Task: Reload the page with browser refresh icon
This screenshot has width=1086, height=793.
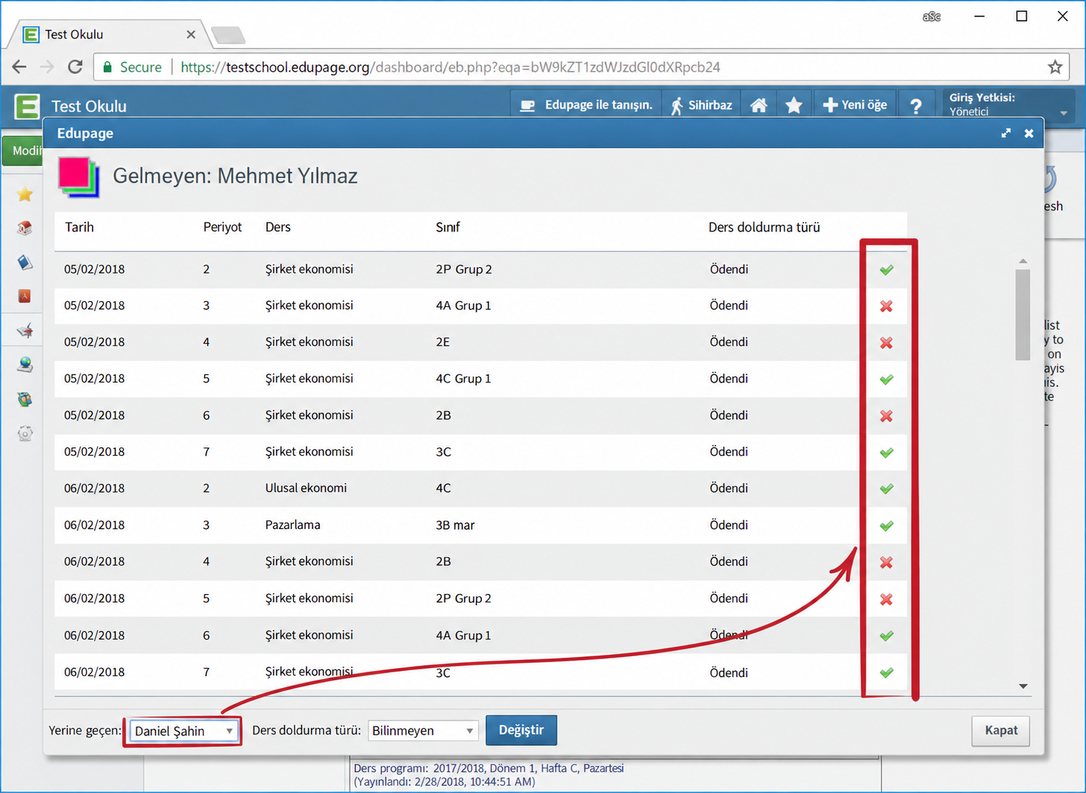Action: tap(75, 67)
